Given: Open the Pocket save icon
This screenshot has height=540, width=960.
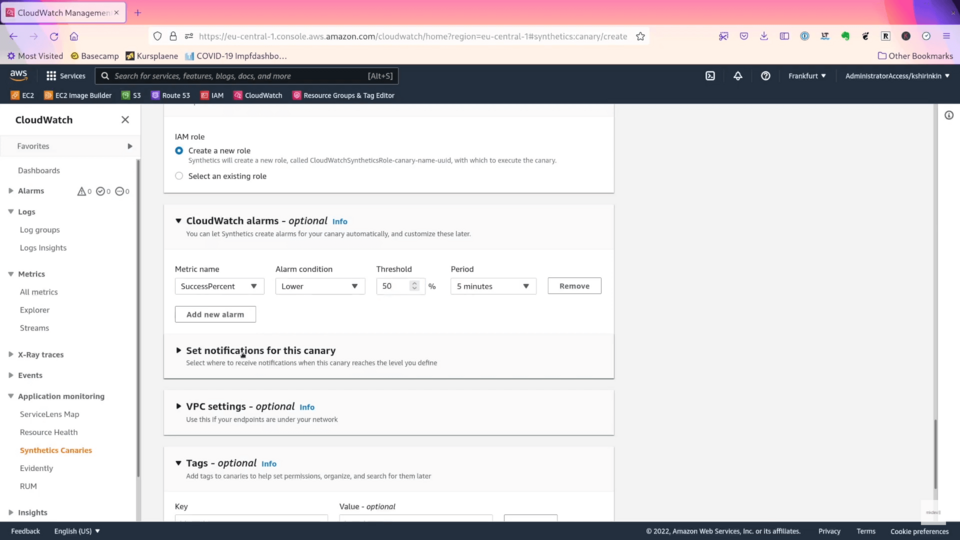Looking at the screenshot, I should click(744, 37).
